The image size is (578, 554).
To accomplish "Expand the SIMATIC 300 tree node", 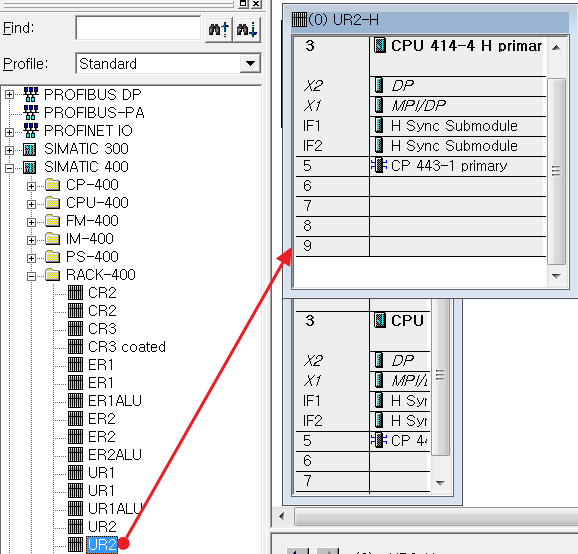I will 9,150.
